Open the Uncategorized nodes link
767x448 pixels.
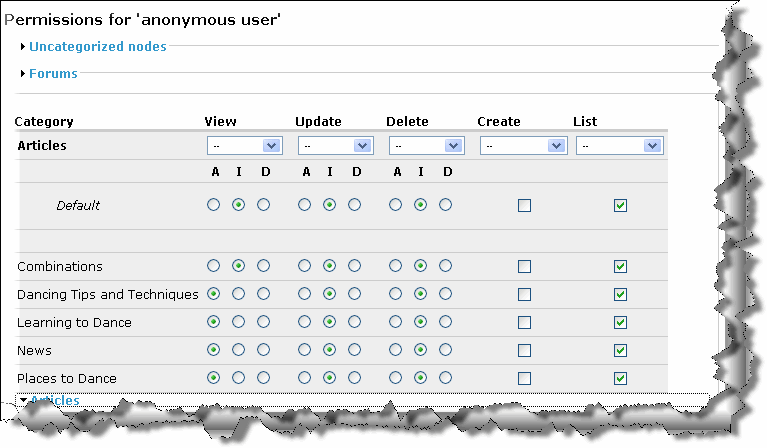[x=98, y=46]
